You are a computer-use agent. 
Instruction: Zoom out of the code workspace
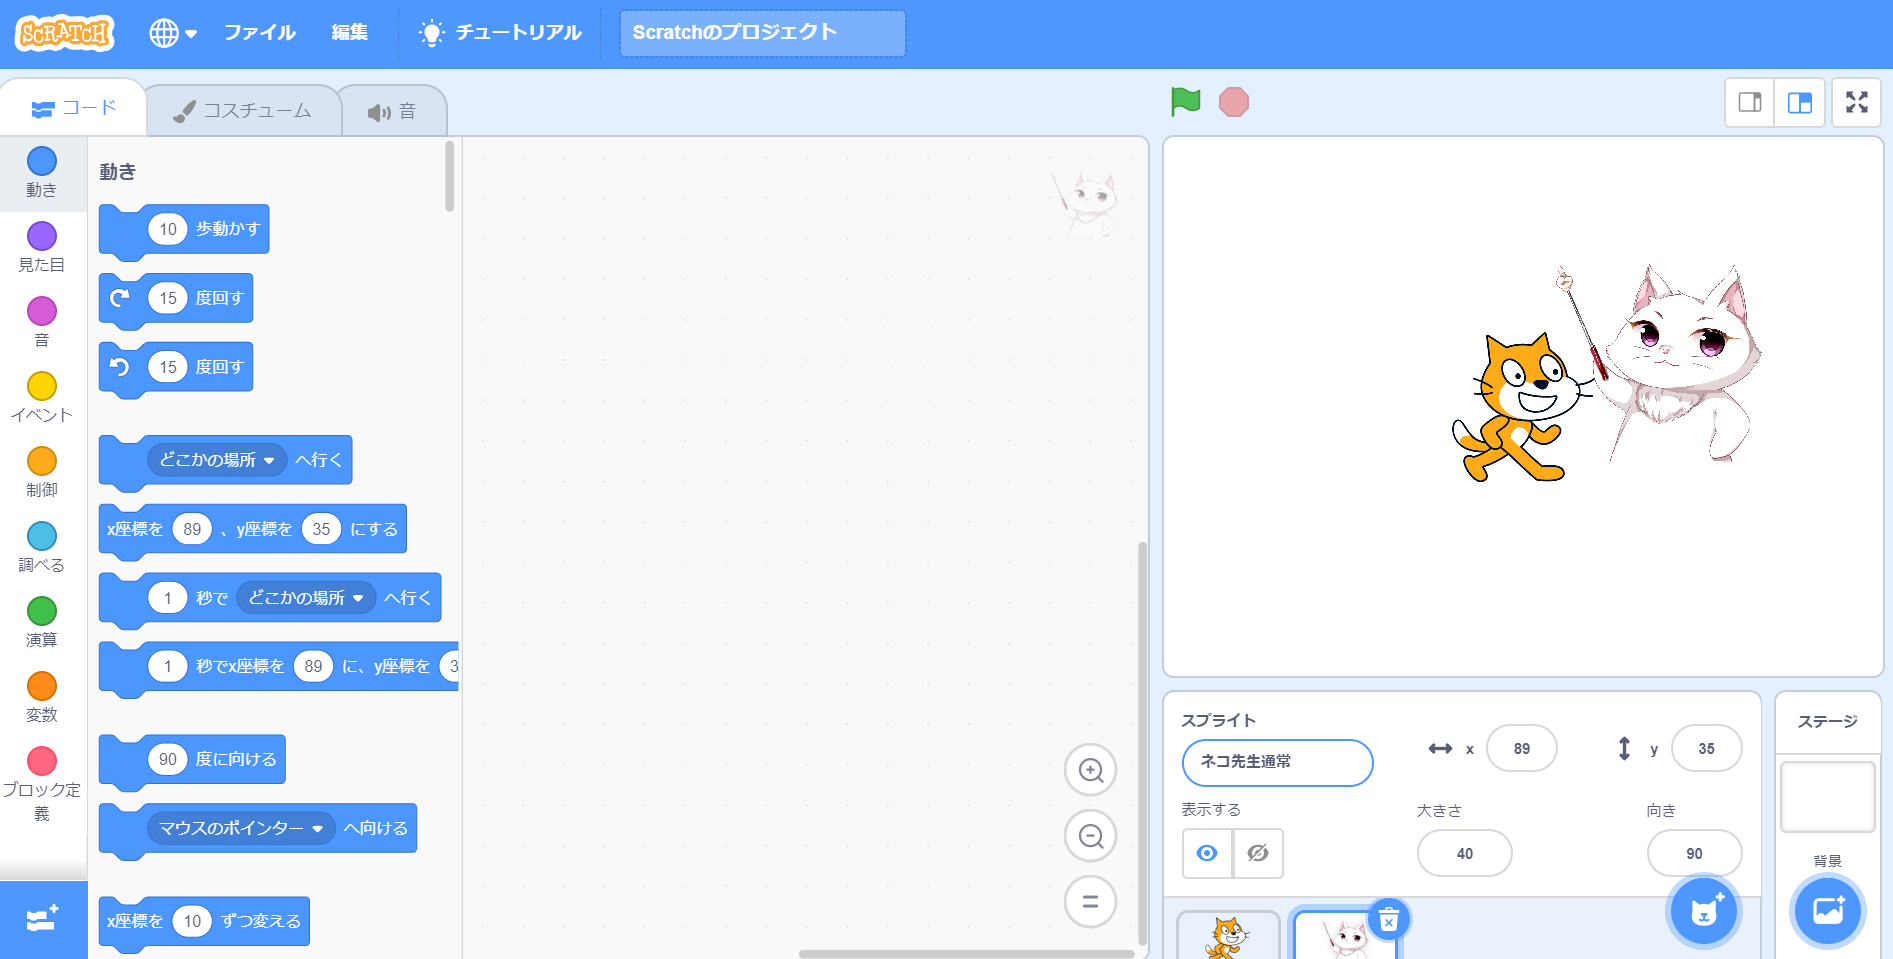pos(1090,836)
